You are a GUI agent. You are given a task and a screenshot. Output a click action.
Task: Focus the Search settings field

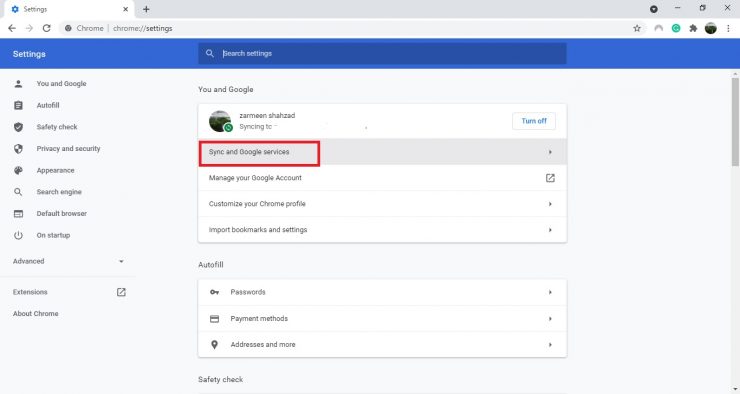(x=382, y=53)
